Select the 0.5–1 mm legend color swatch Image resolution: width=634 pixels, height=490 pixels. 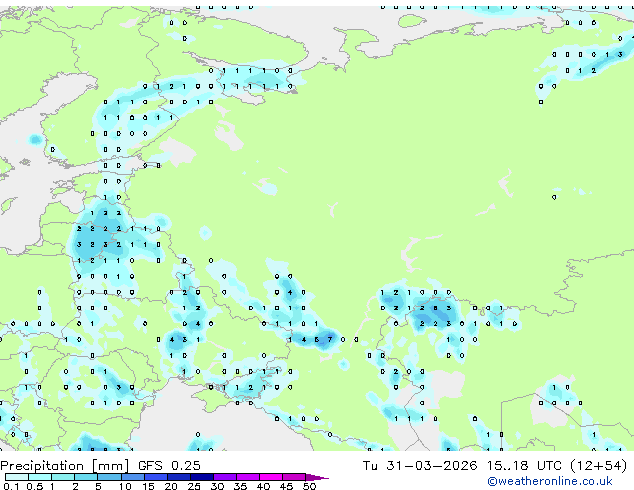pos(40,477)
